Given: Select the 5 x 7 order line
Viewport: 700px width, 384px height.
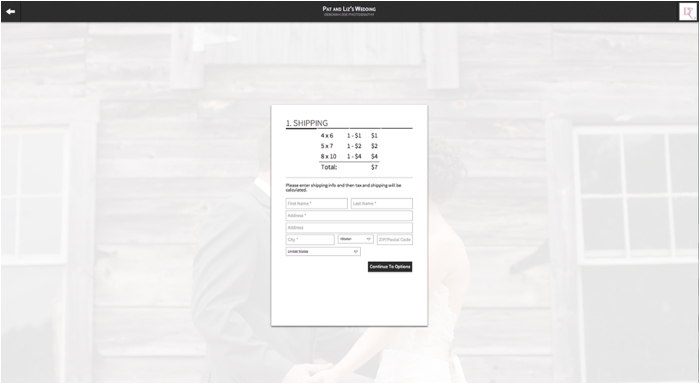Looking at the screenshot, I should tap(349, 146).
